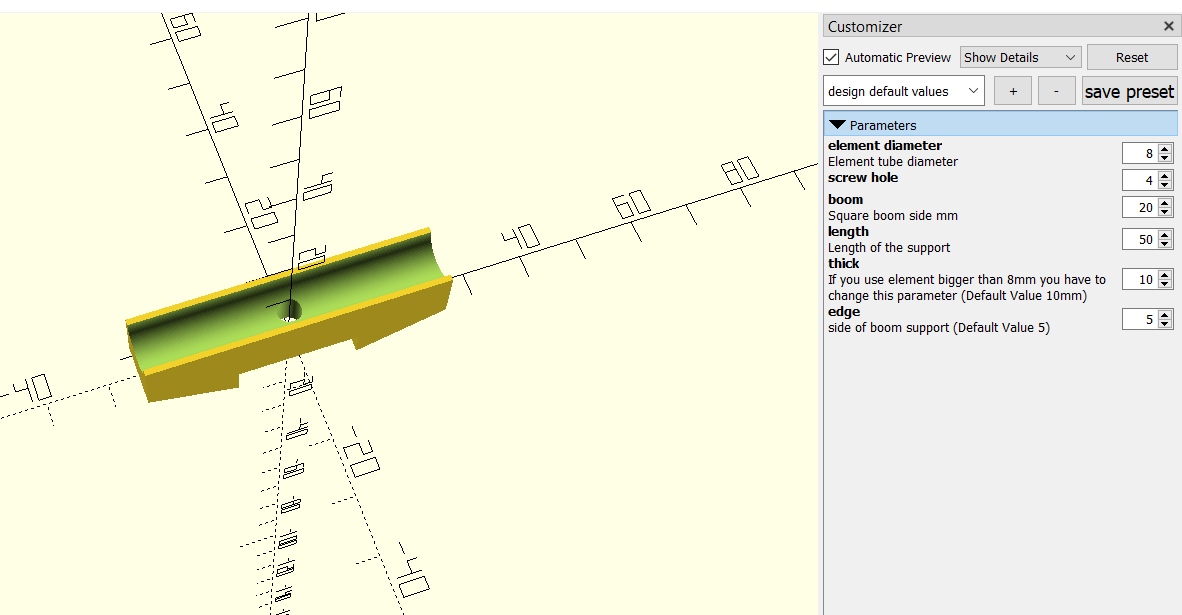Click the save preset button
Screen dimensions: 1182x615
click(x=1129, y=92)
